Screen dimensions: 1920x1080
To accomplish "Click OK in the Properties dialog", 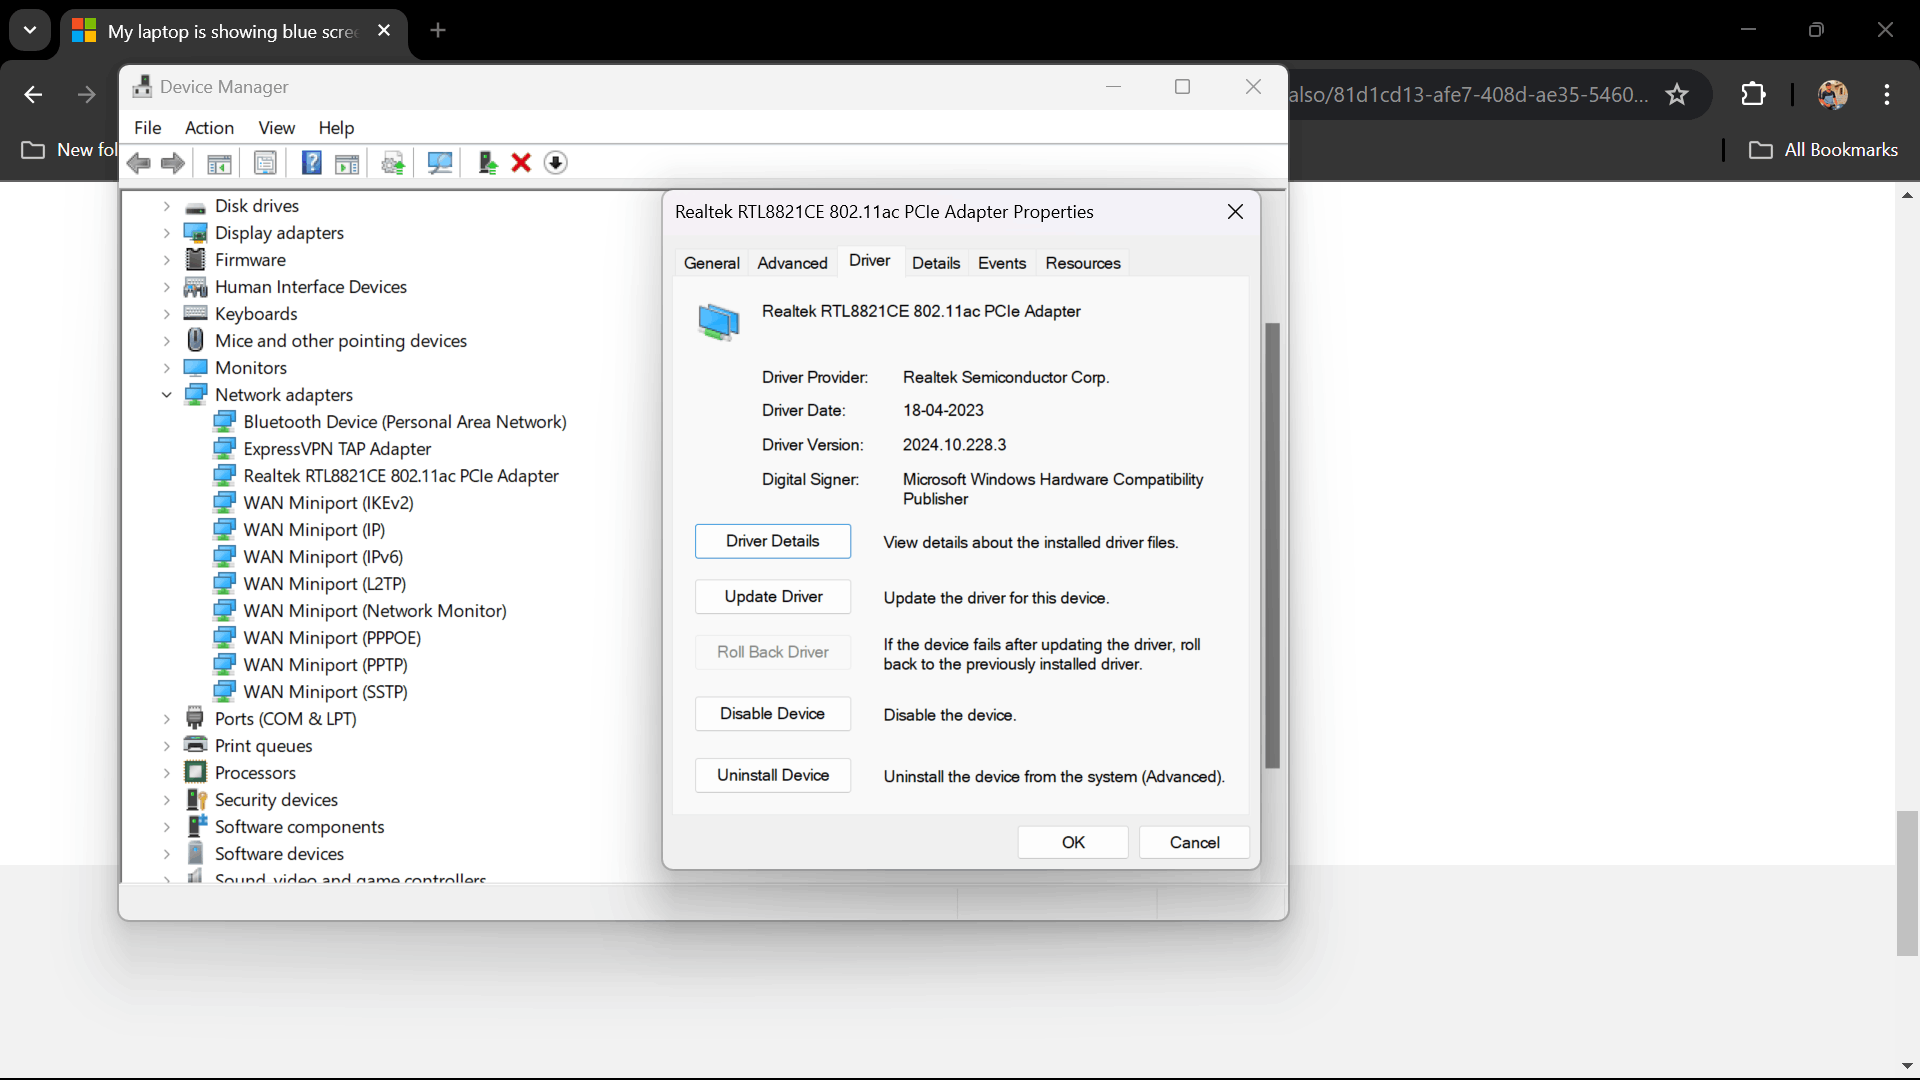I will (1073, 843).
